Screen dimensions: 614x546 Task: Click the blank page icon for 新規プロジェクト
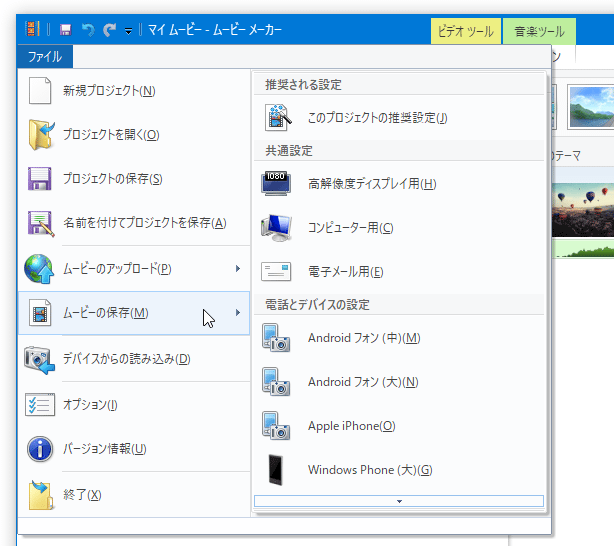[40, 90]
